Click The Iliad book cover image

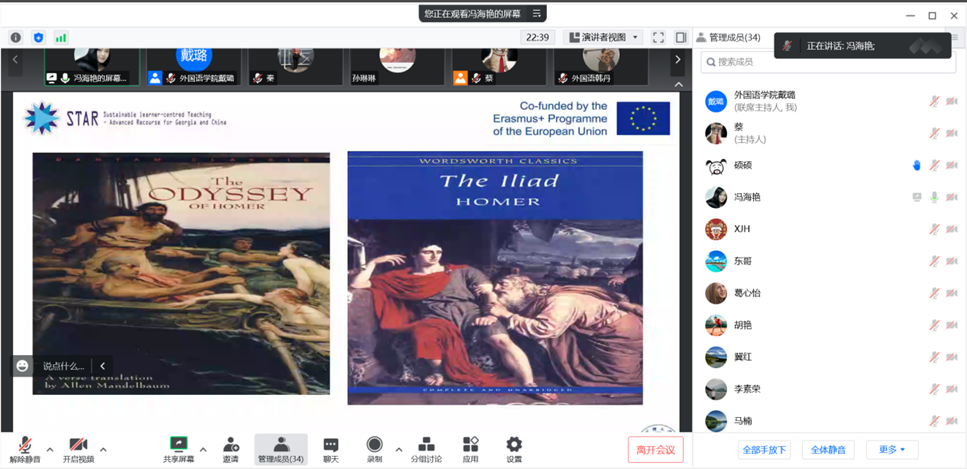[x=495, y=278]
